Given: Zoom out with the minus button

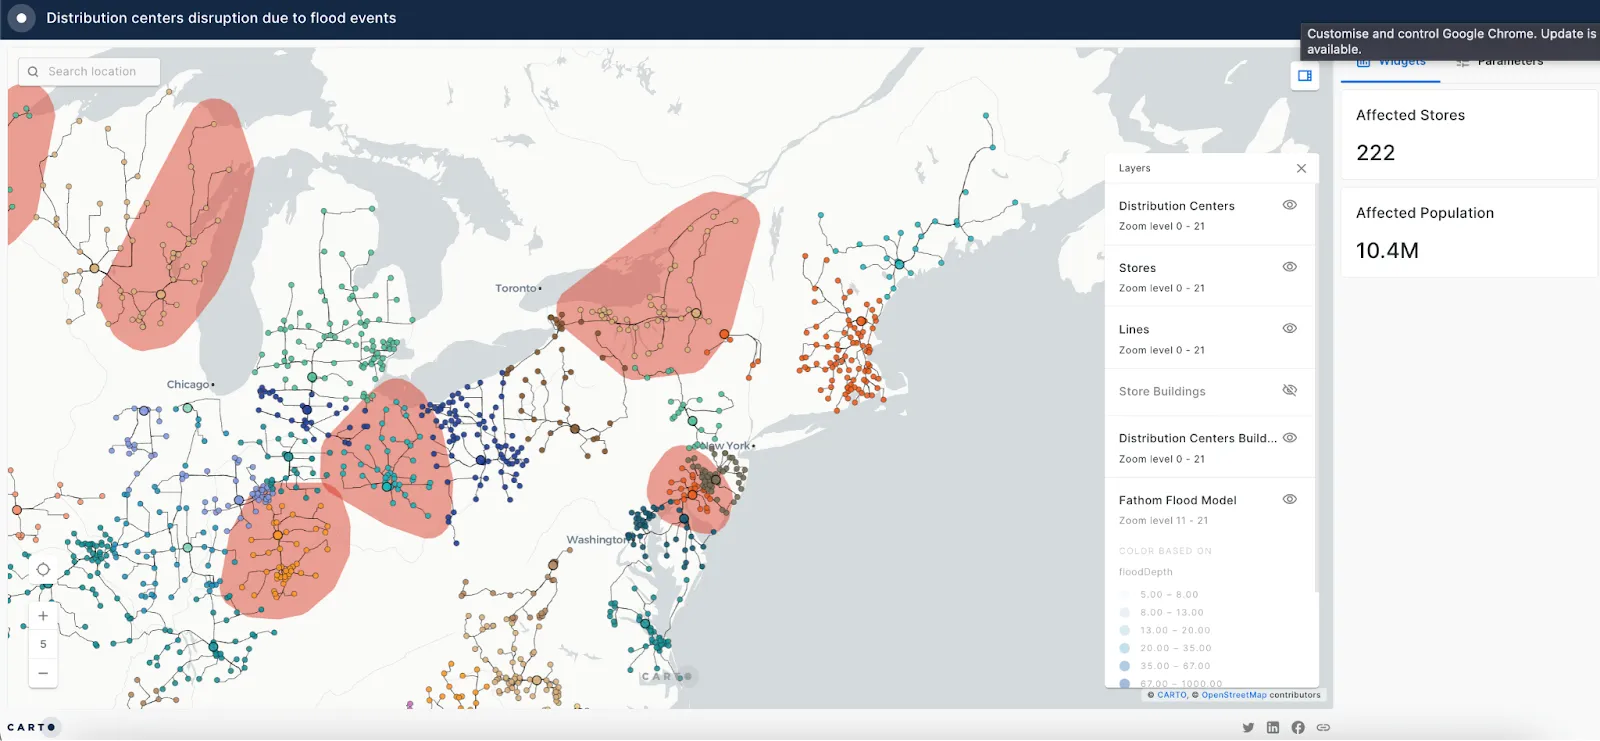Looking at the screenshot, I should pos(43,673).
